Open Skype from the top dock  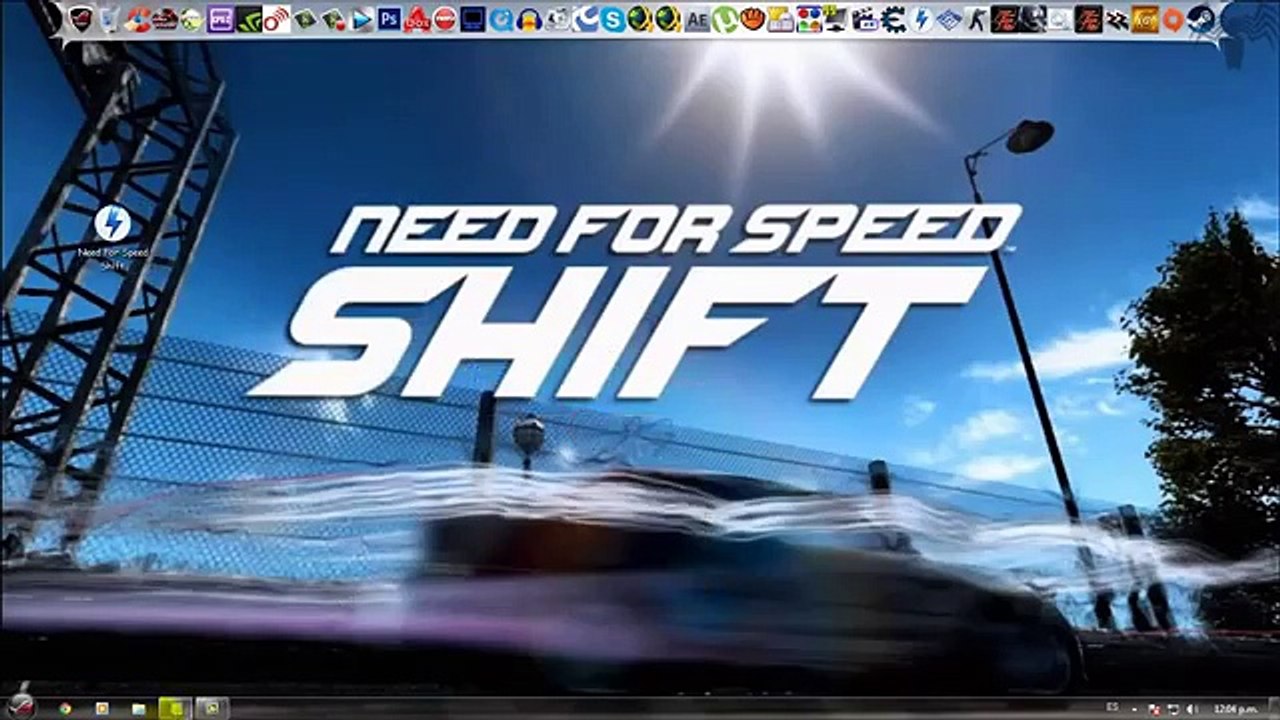613,19
